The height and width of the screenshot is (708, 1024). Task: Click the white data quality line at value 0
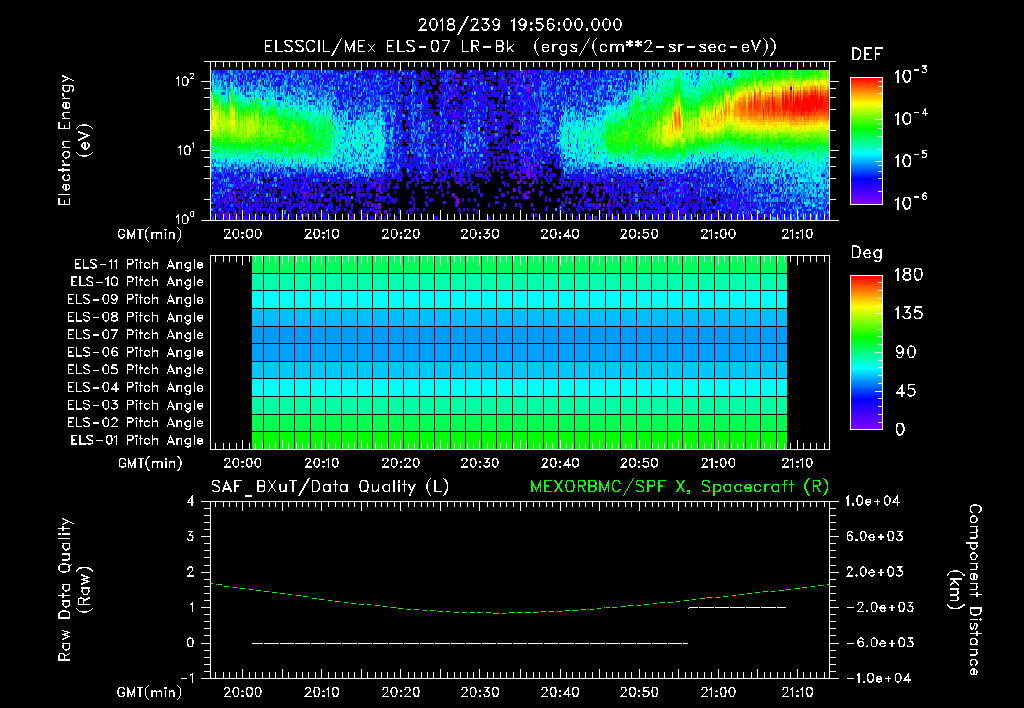pos(470,643)
